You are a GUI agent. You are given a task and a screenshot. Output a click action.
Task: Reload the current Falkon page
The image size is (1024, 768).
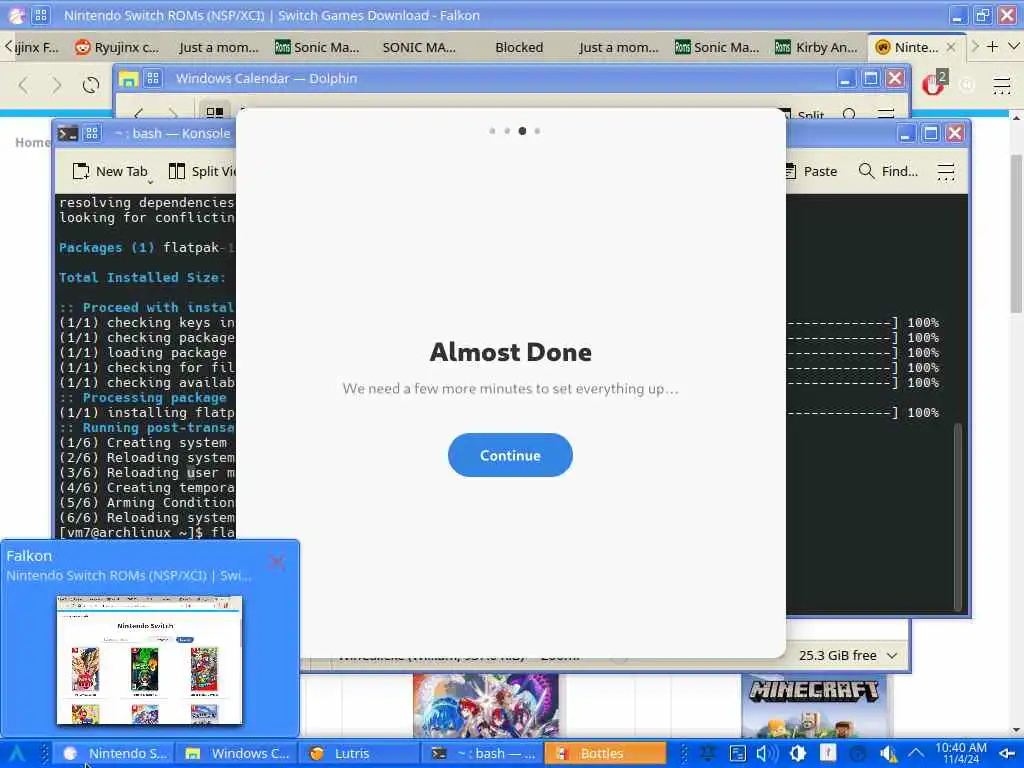[x=91, y=85]
